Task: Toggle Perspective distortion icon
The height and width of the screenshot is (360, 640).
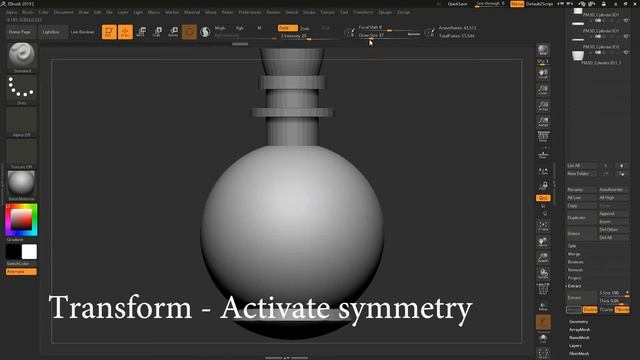Action: (543, 137)
